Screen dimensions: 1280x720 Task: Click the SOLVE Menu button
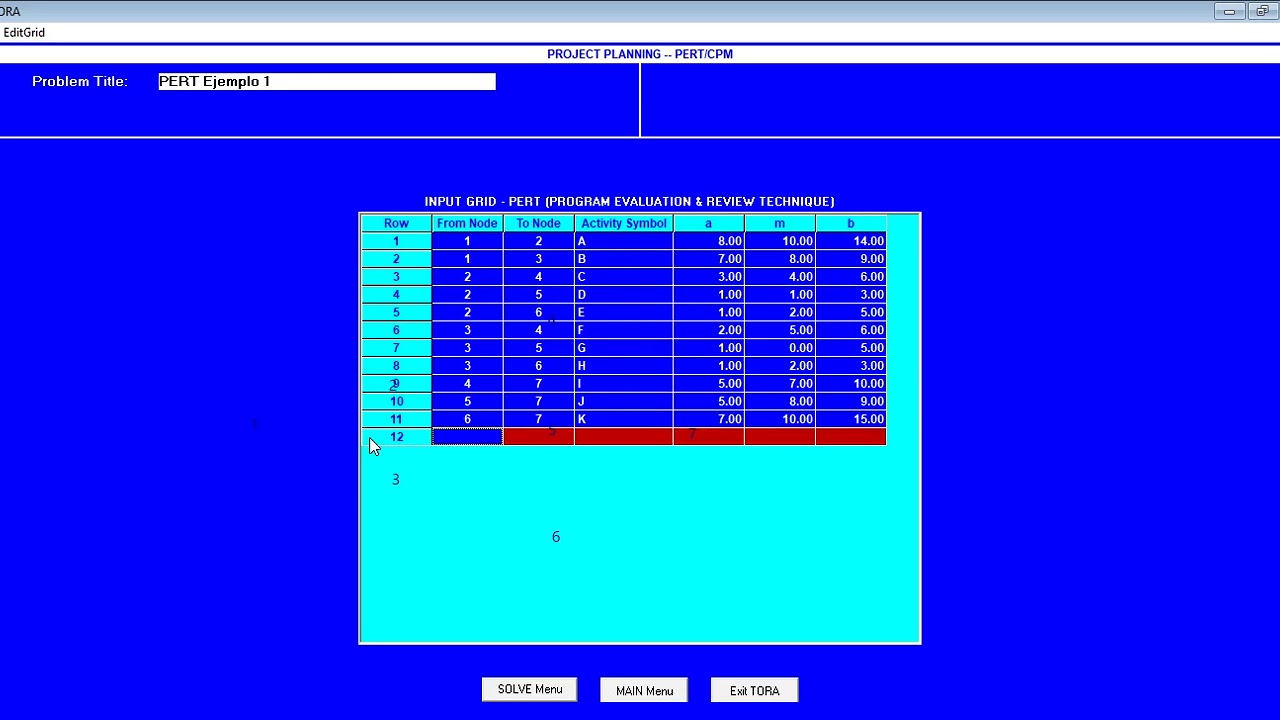click(x=530, y=690)
